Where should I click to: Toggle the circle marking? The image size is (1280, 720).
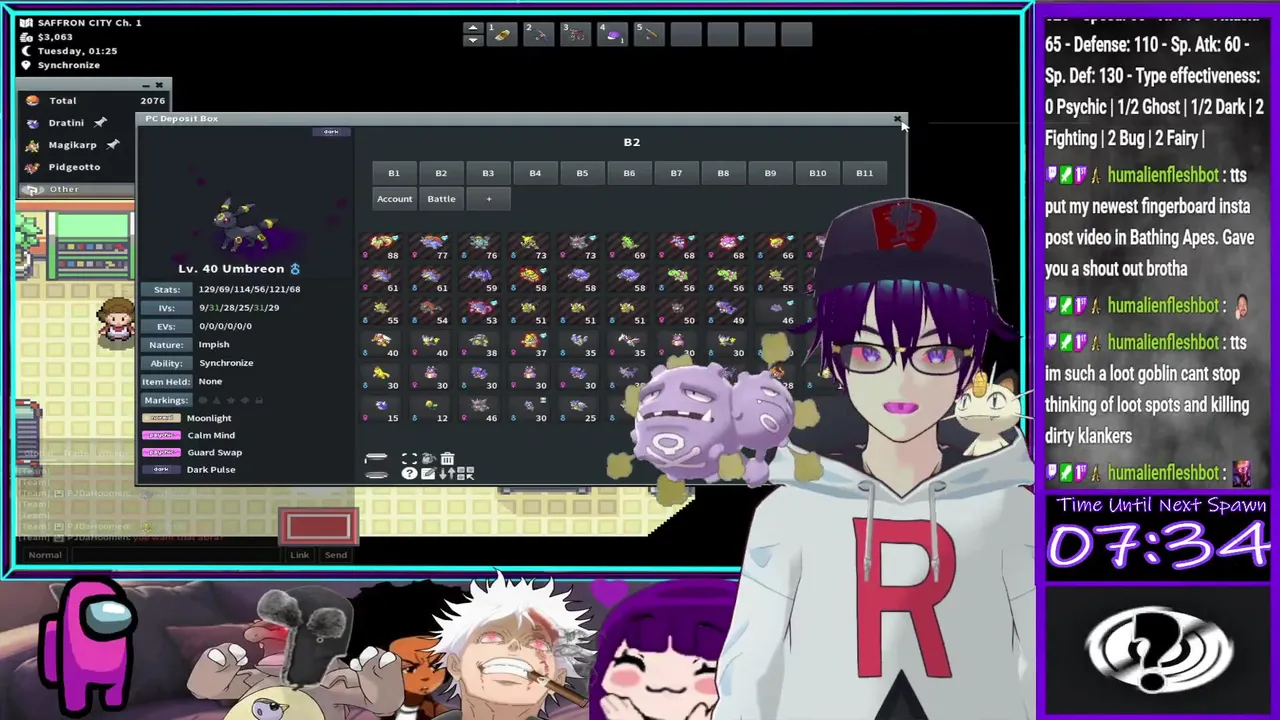(203, 400)
